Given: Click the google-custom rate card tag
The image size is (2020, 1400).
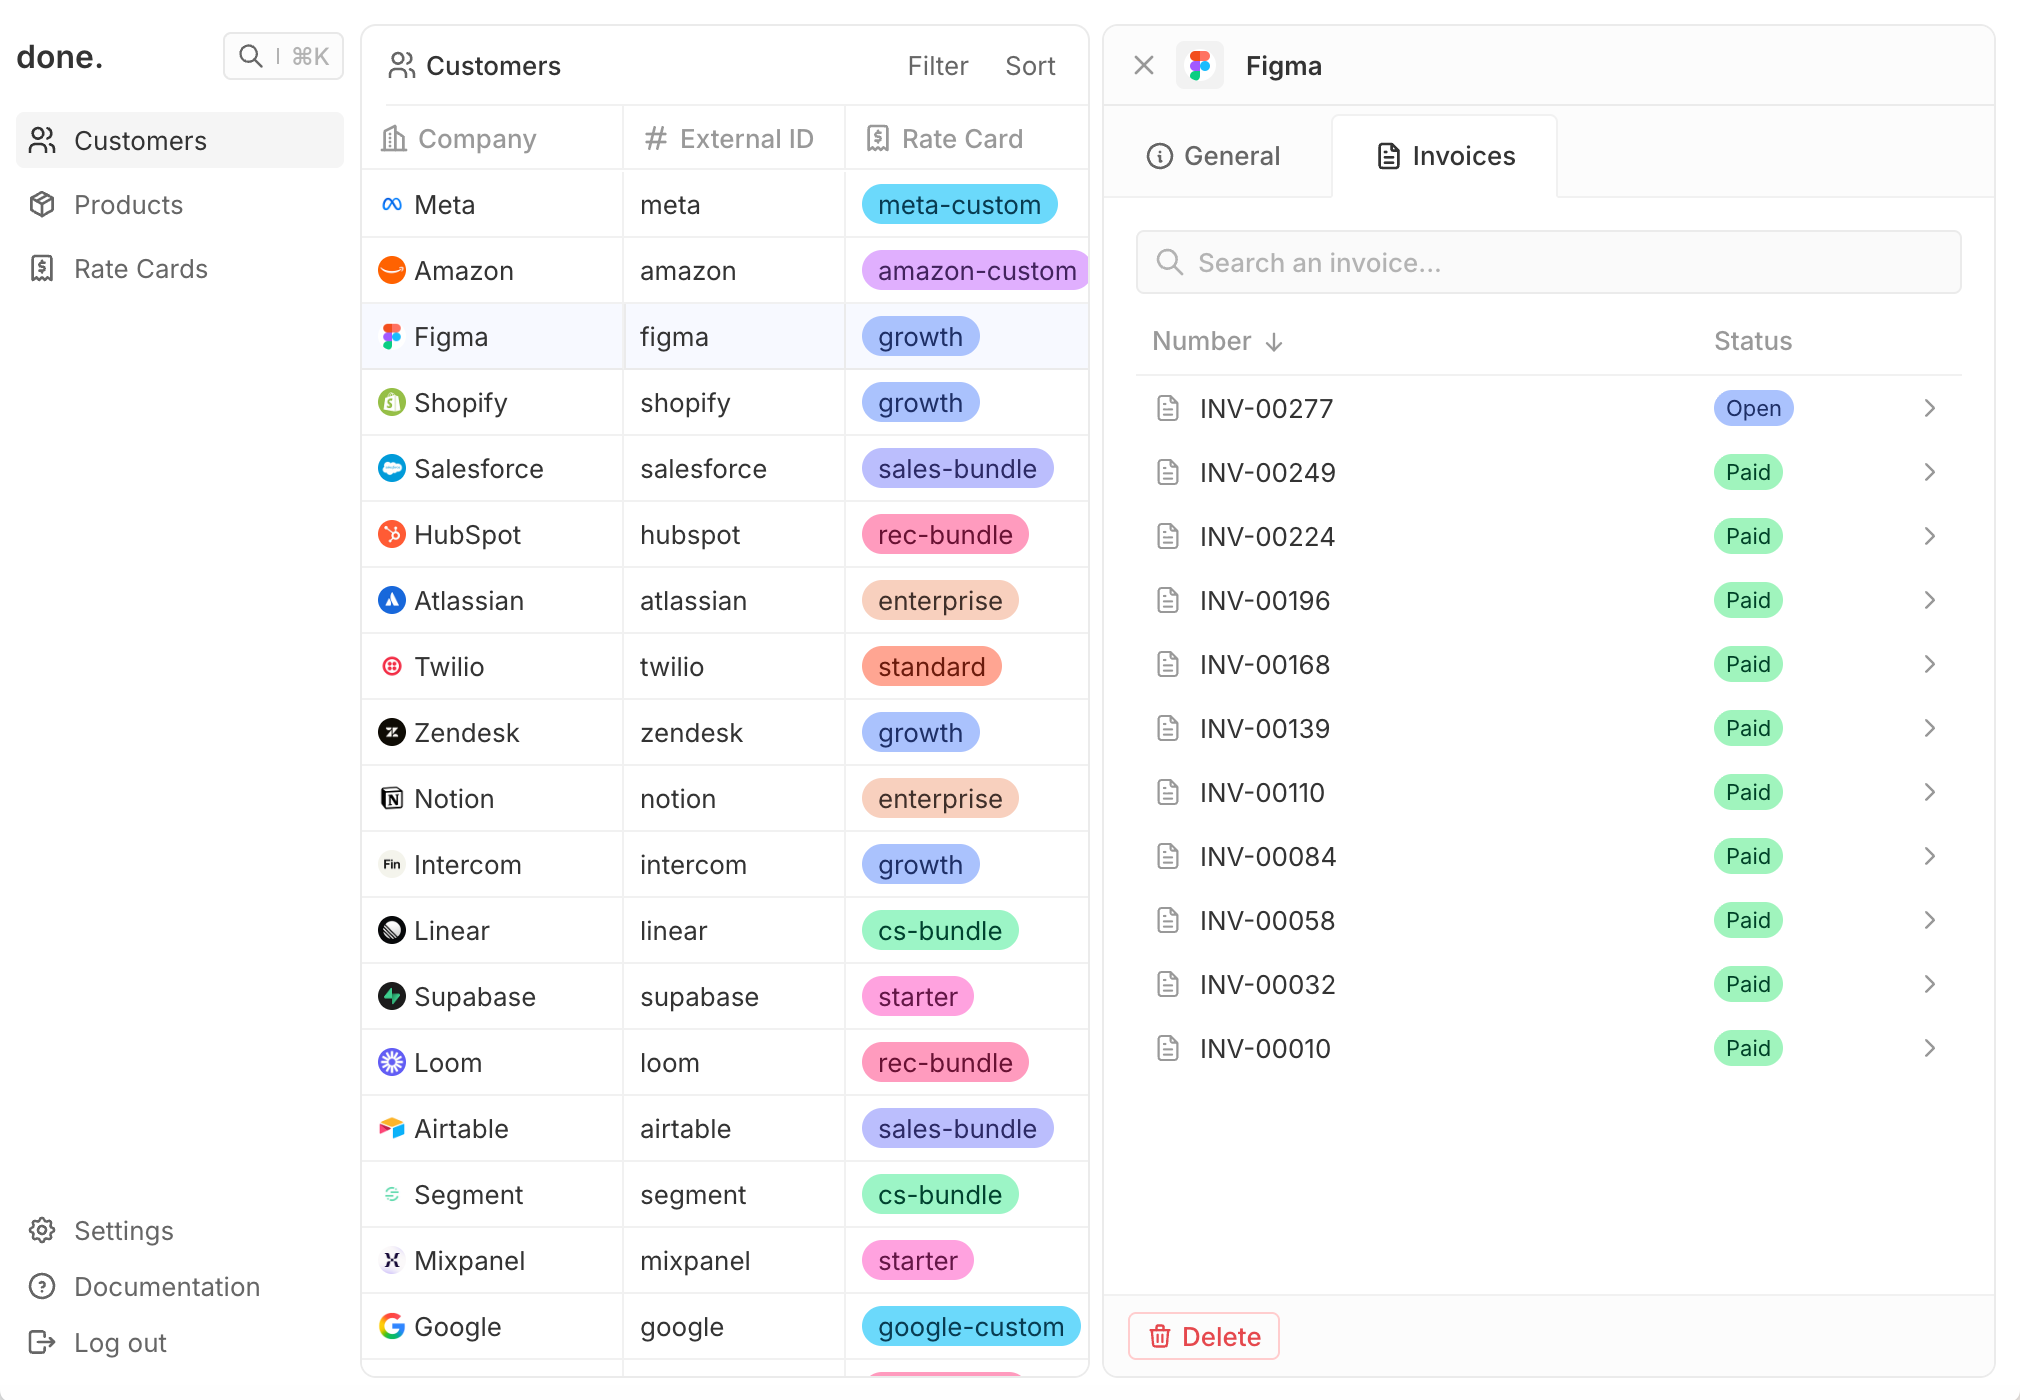Looking at the screenshot, I should pos(971,1326).
